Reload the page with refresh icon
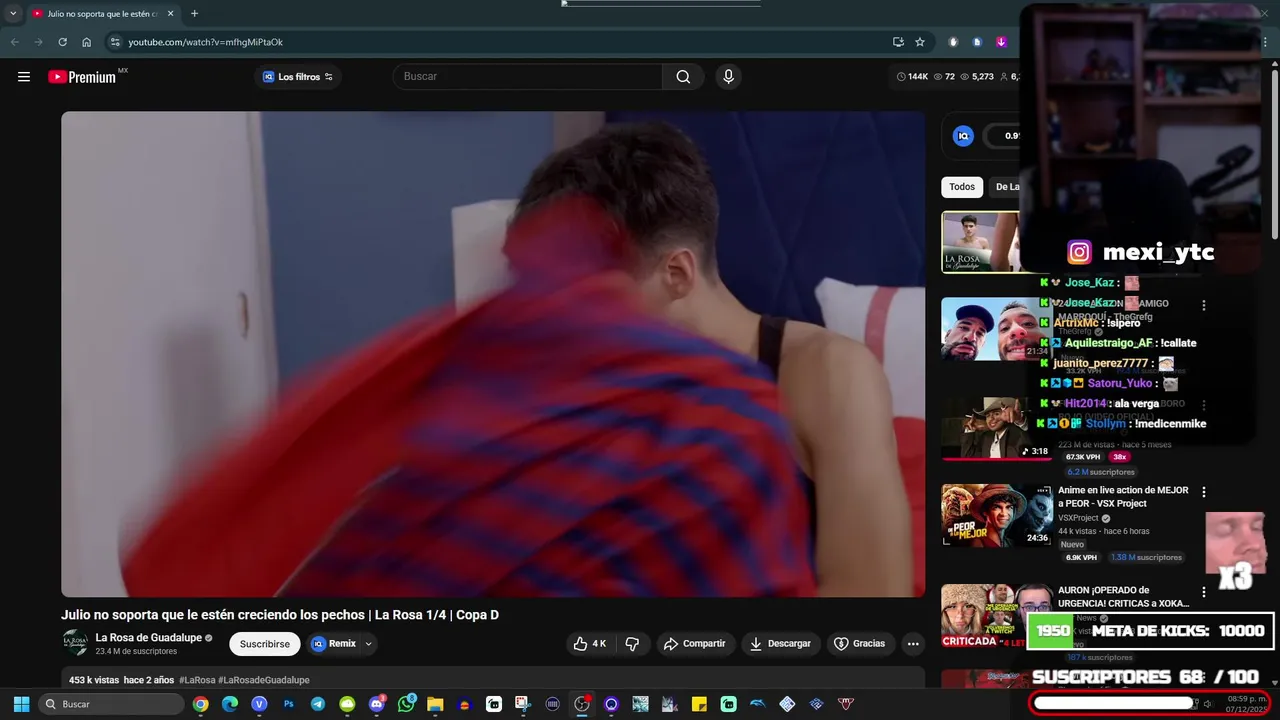The image size is (1280, 720). click(62, 42)
